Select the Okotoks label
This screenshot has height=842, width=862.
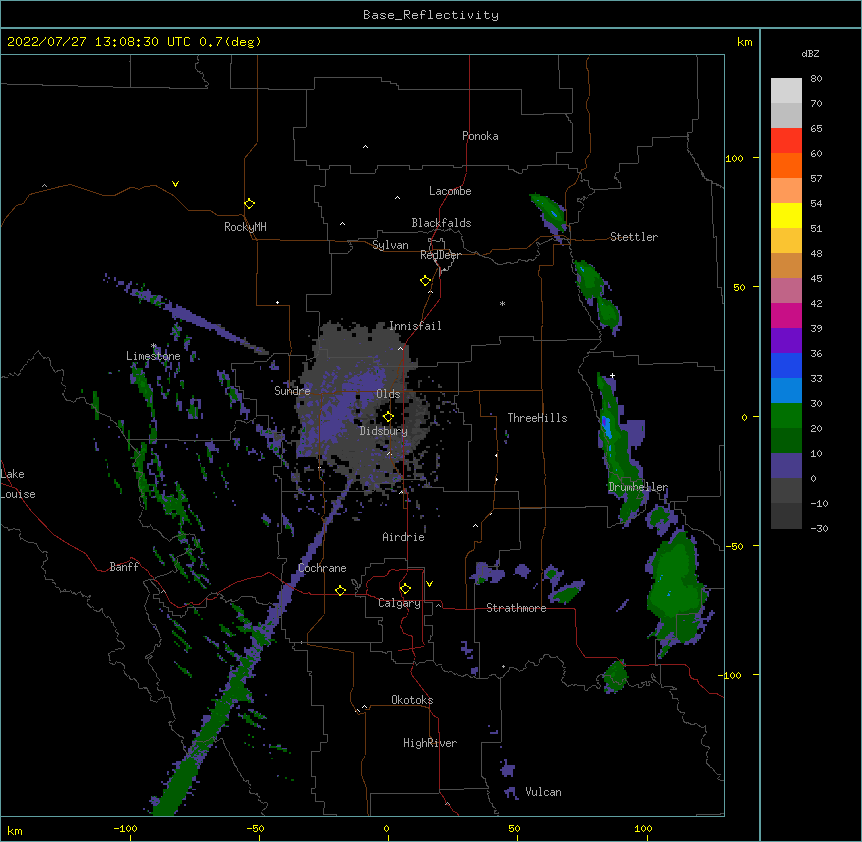[x=412, y=700]
